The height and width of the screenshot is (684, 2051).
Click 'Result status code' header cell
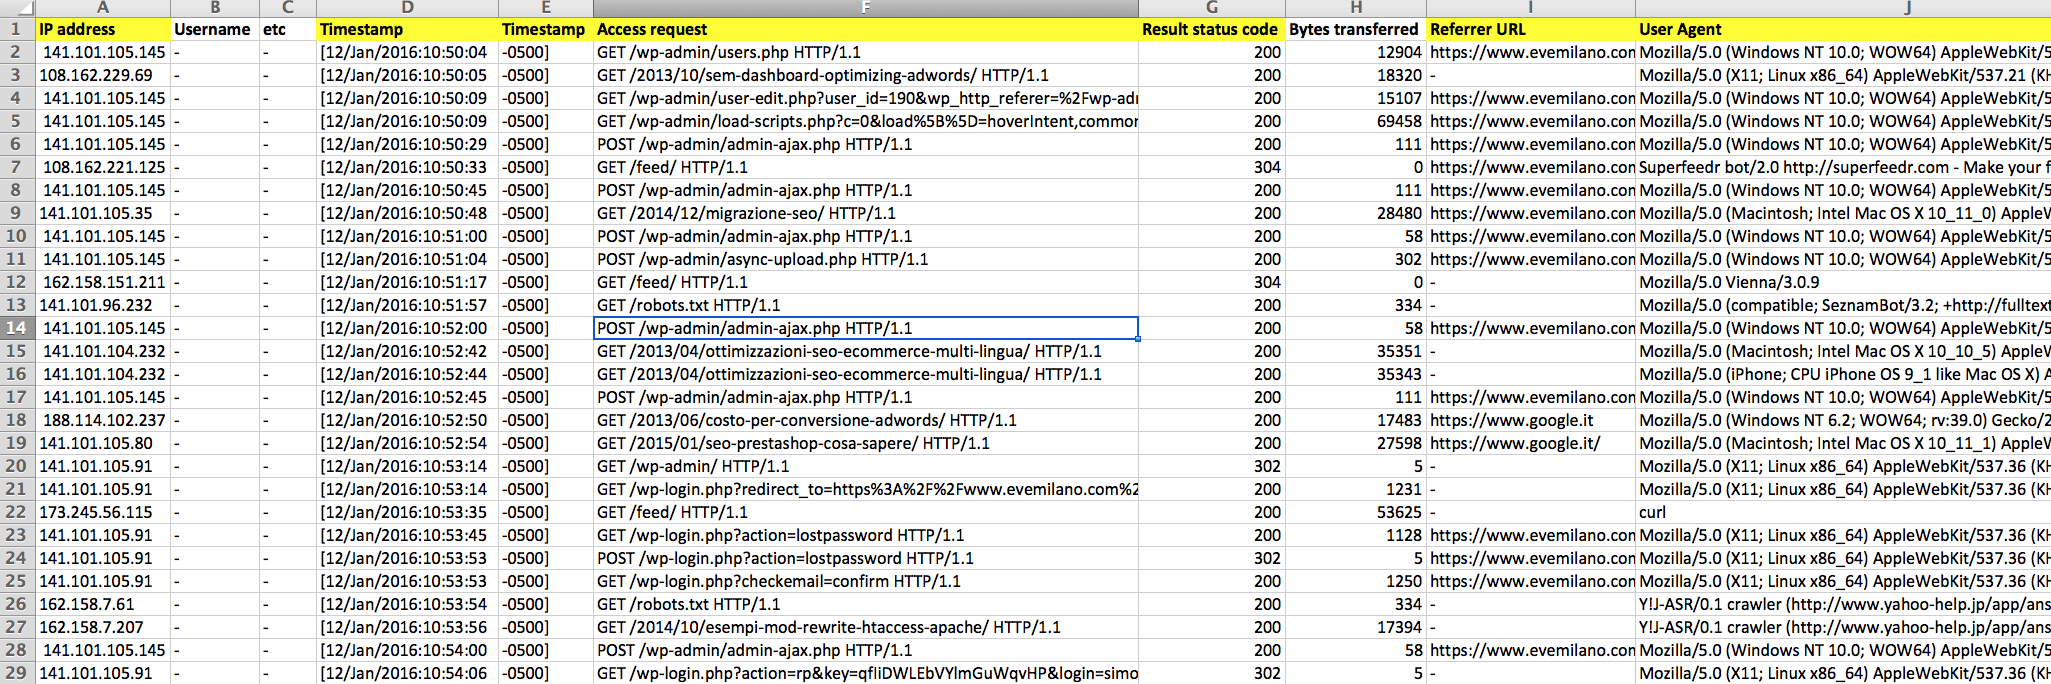pyautogui.click(x=1211, y=29)
